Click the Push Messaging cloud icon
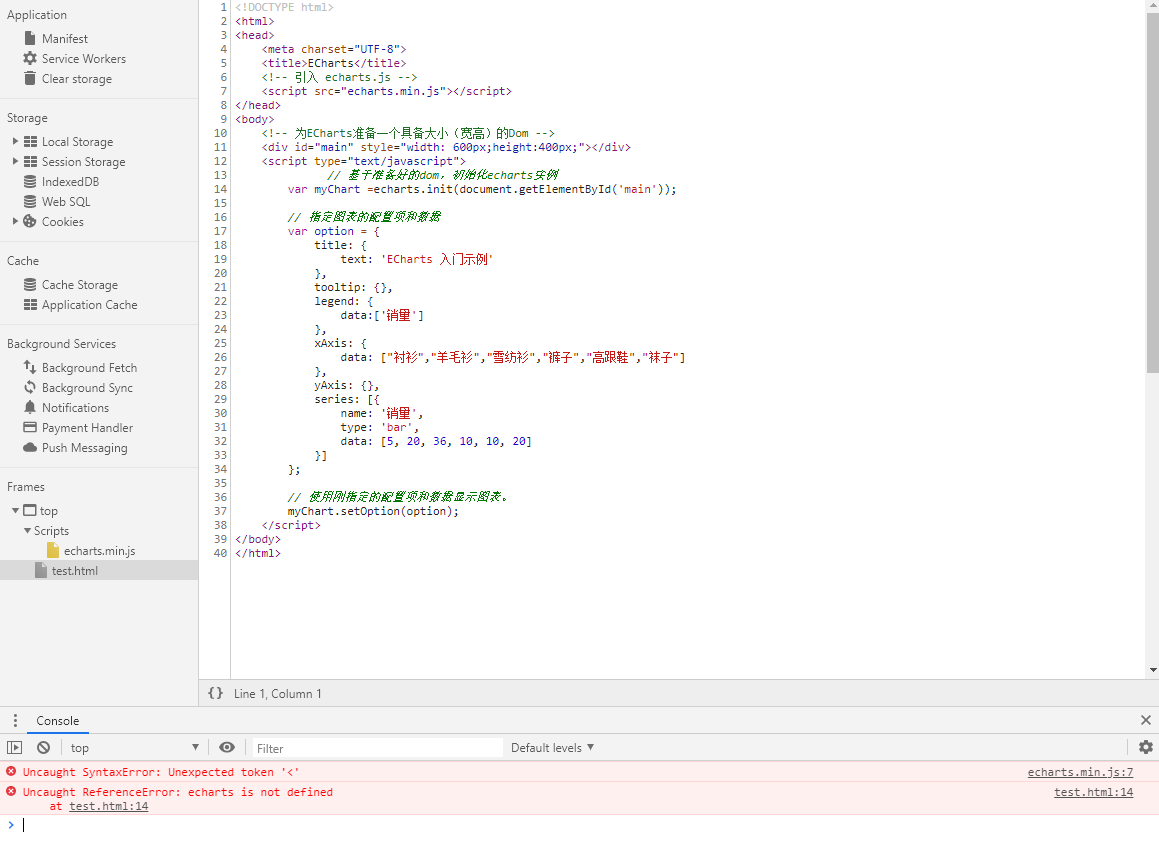The height and width of the screenshot is (858, 1159). click(30, 447)
